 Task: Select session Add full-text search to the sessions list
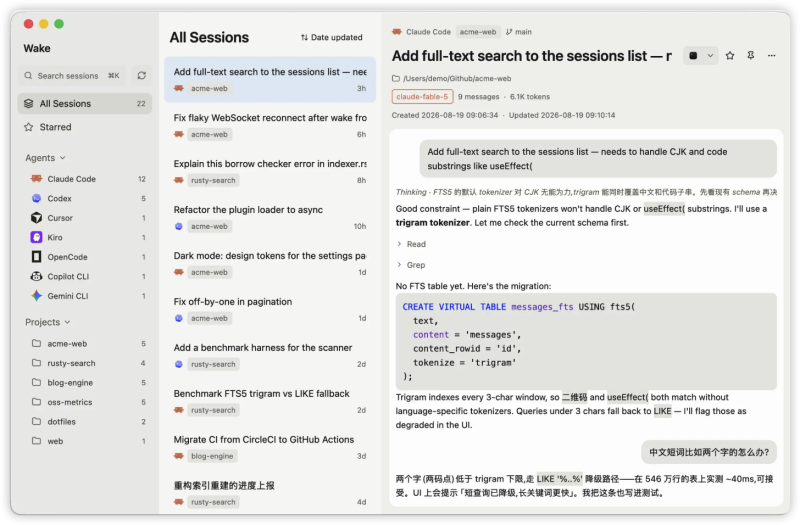(x=270, y=79)
